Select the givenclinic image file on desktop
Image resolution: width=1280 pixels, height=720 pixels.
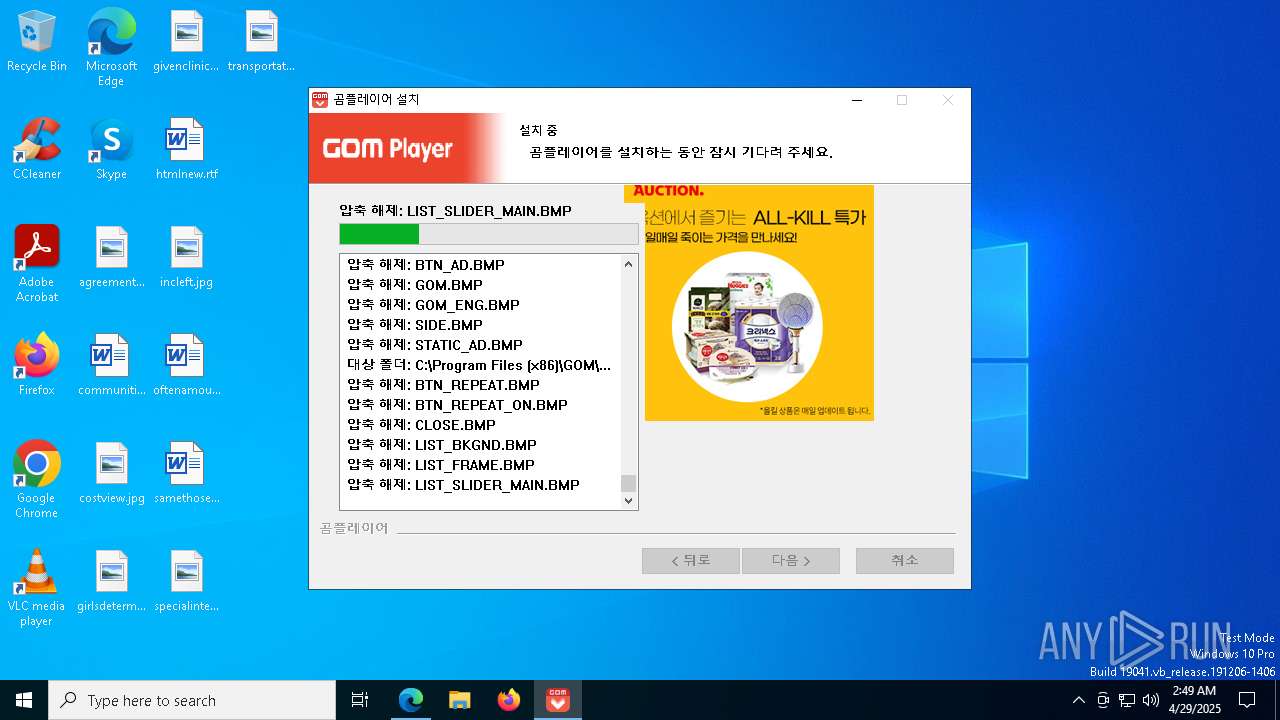tap(186, 42)
